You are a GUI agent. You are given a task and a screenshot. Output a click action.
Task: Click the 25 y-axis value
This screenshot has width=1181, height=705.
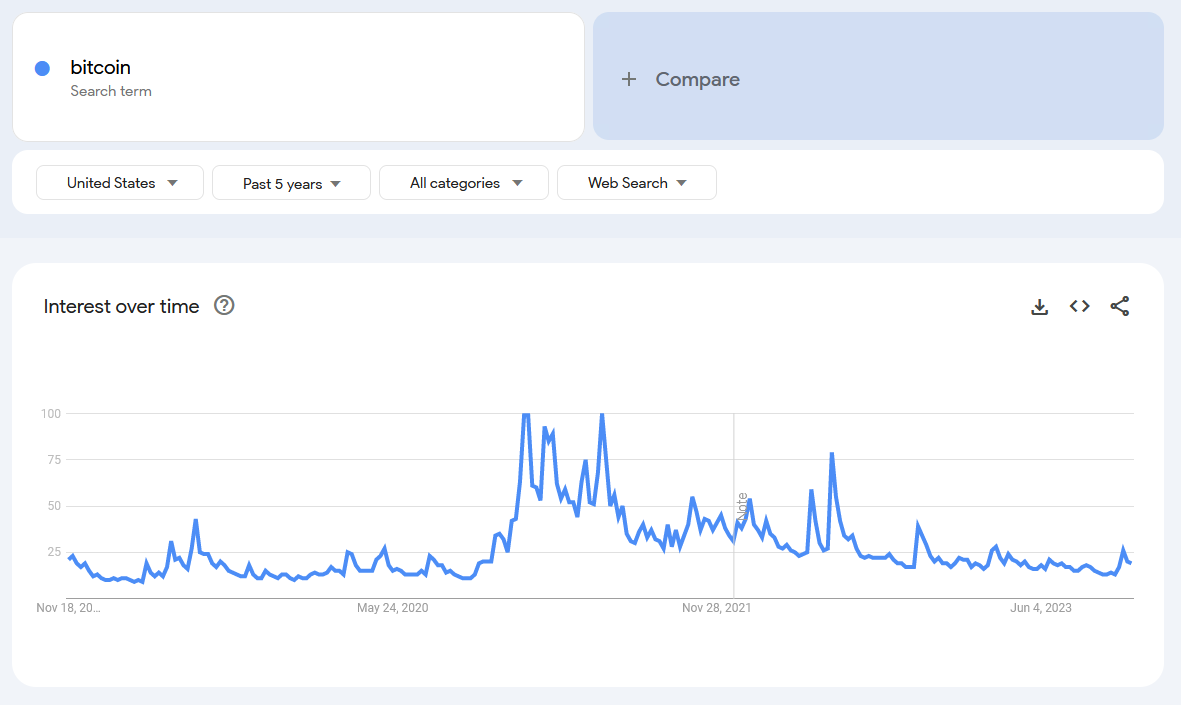53,552
